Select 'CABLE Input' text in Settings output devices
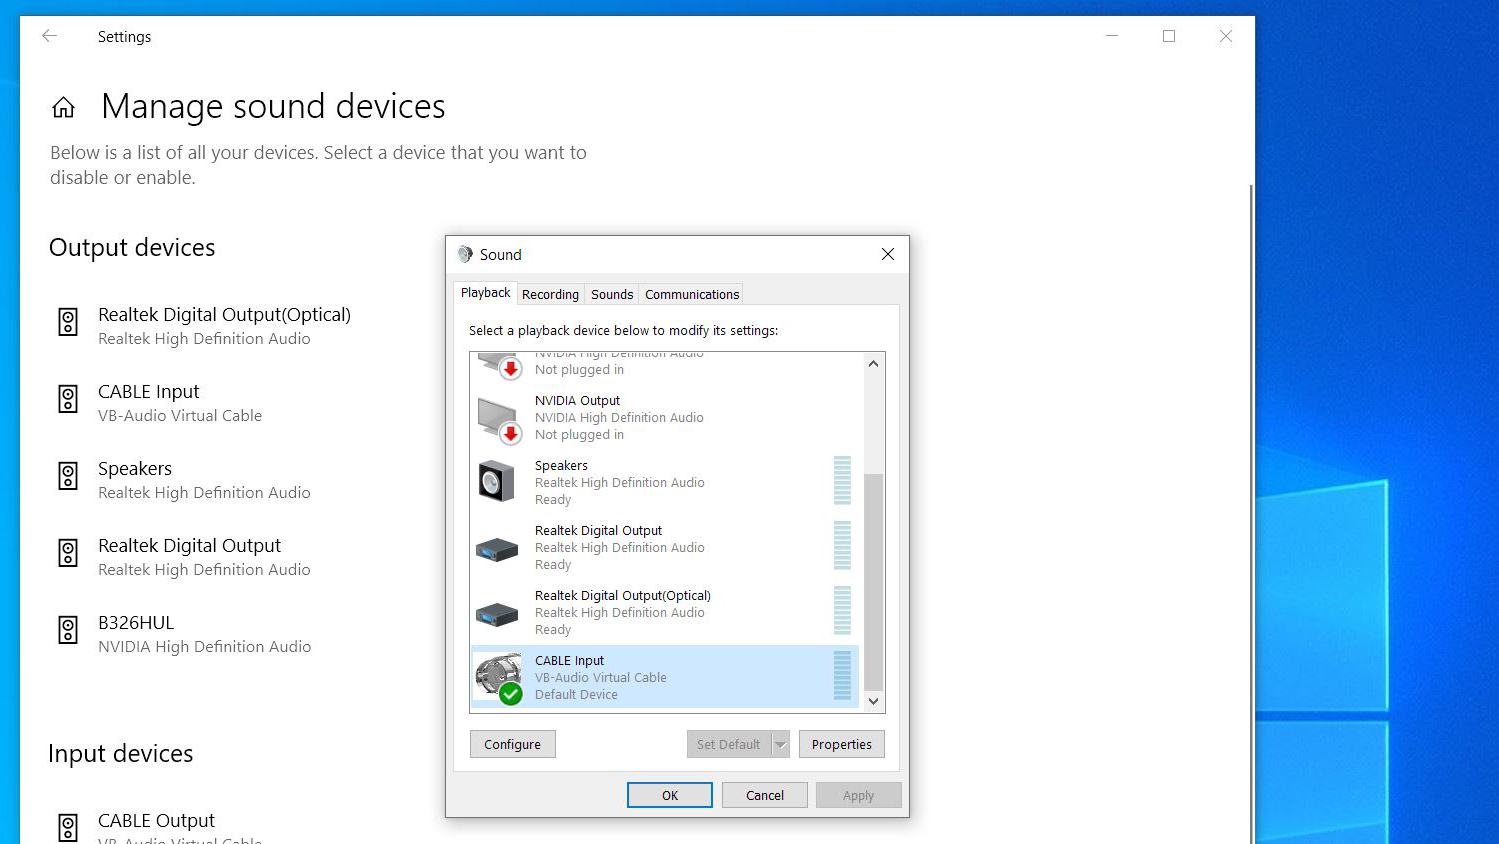 coord(149,391)
